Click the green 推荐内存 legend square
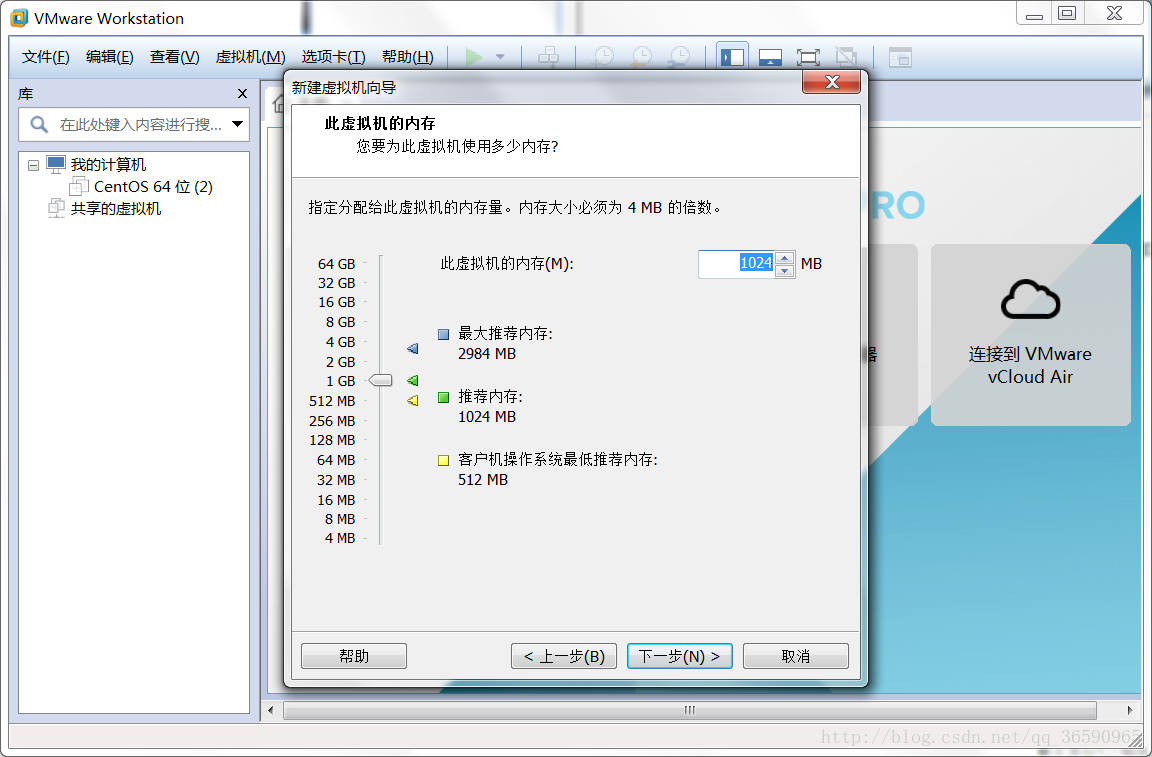The image size is (1152, 757). (x=443, y=398)
